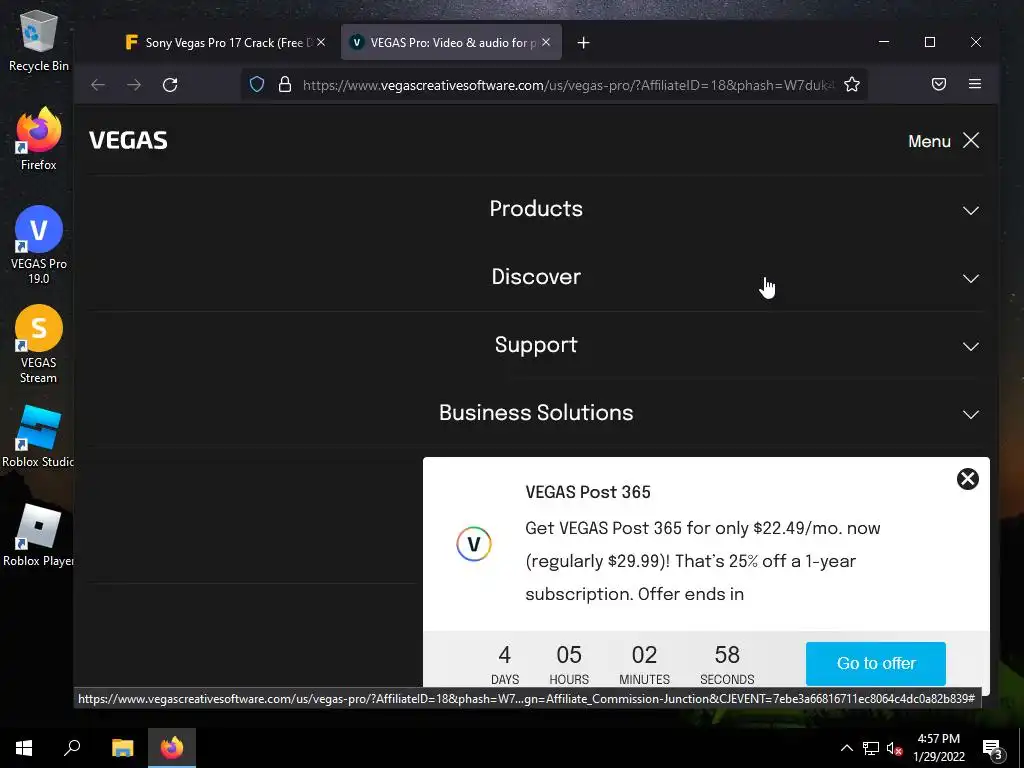
Task: Open the taskbar clock and date
Action: pos(938,748)
